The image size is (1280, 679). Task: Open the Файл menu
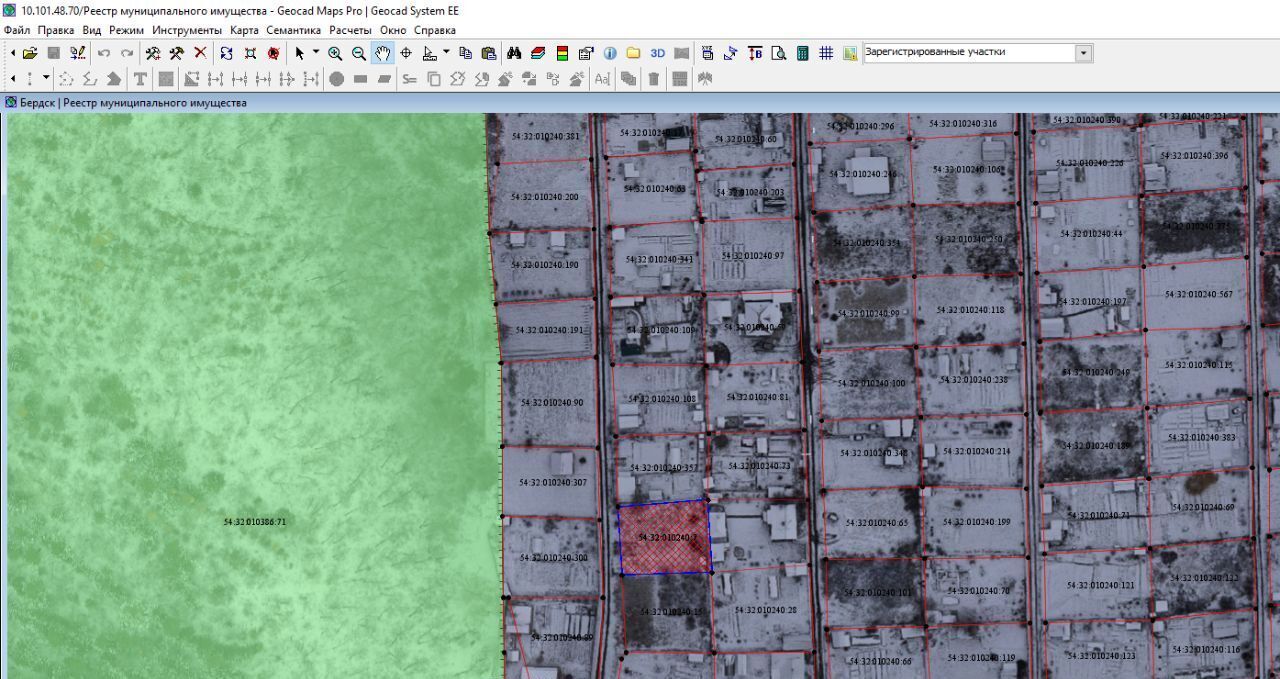[x=17, y=30]
